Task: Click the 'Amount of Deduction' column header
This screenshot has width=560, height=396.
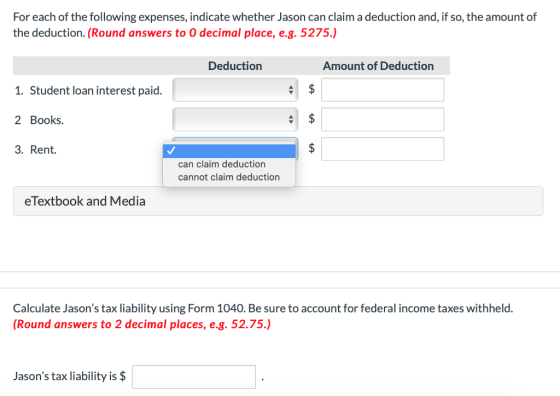Action: pos(378,66)
